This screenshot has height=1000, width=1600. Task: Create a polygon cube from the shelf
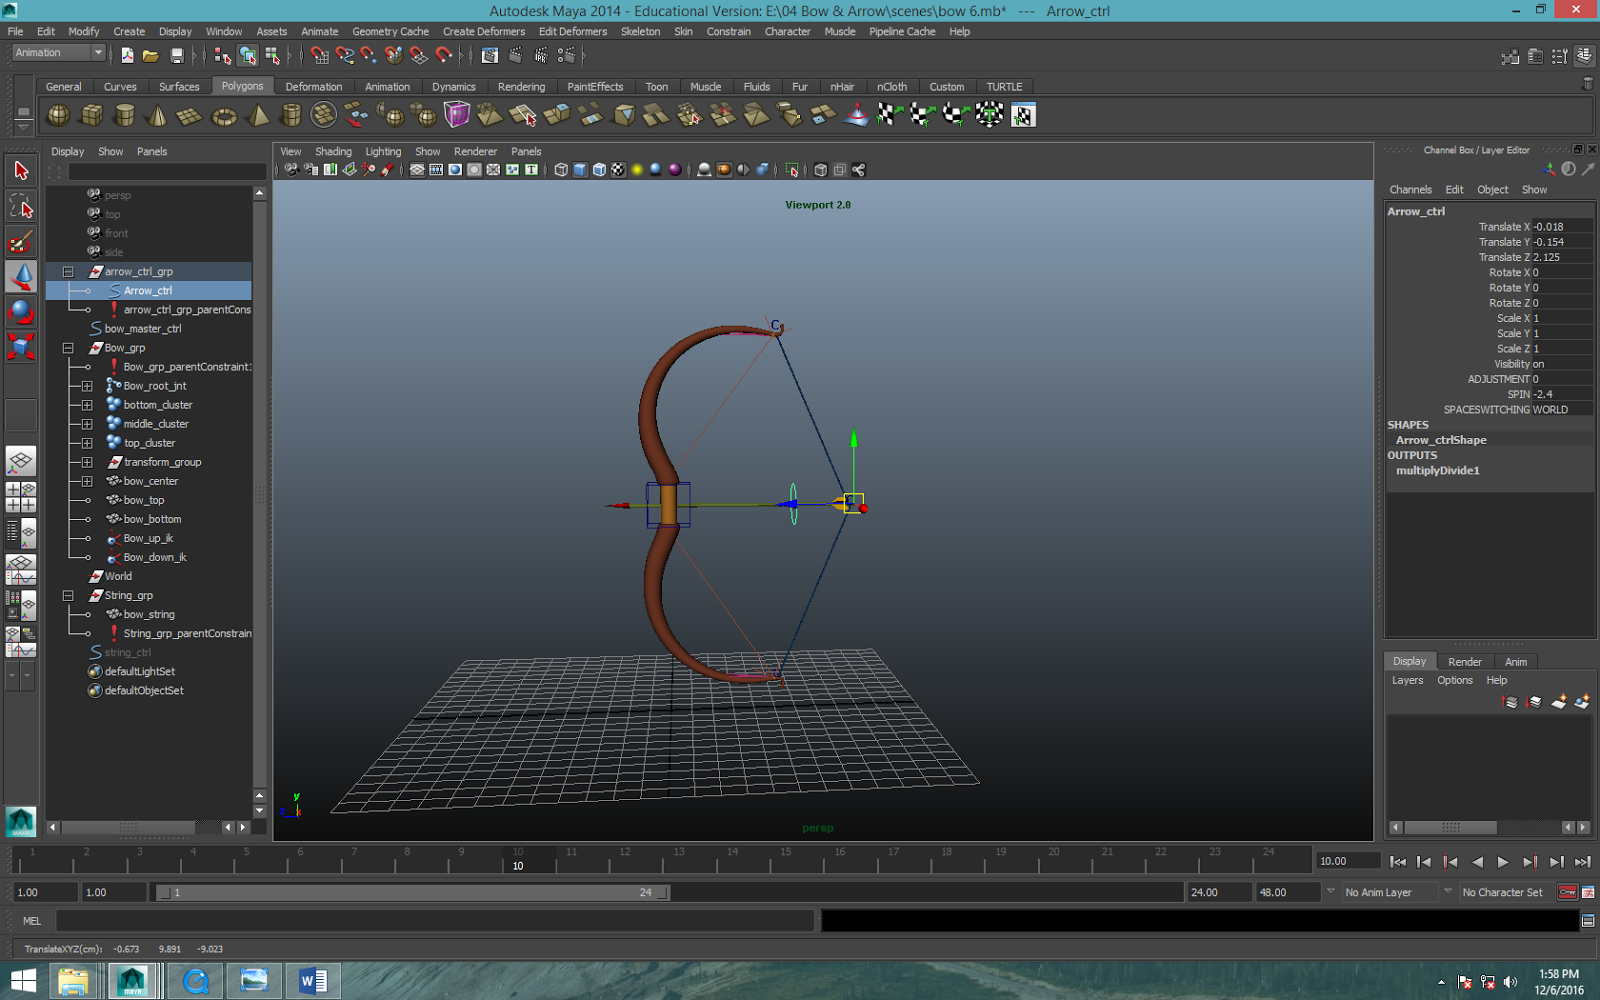pyautogui.click(x=92, y=115)
